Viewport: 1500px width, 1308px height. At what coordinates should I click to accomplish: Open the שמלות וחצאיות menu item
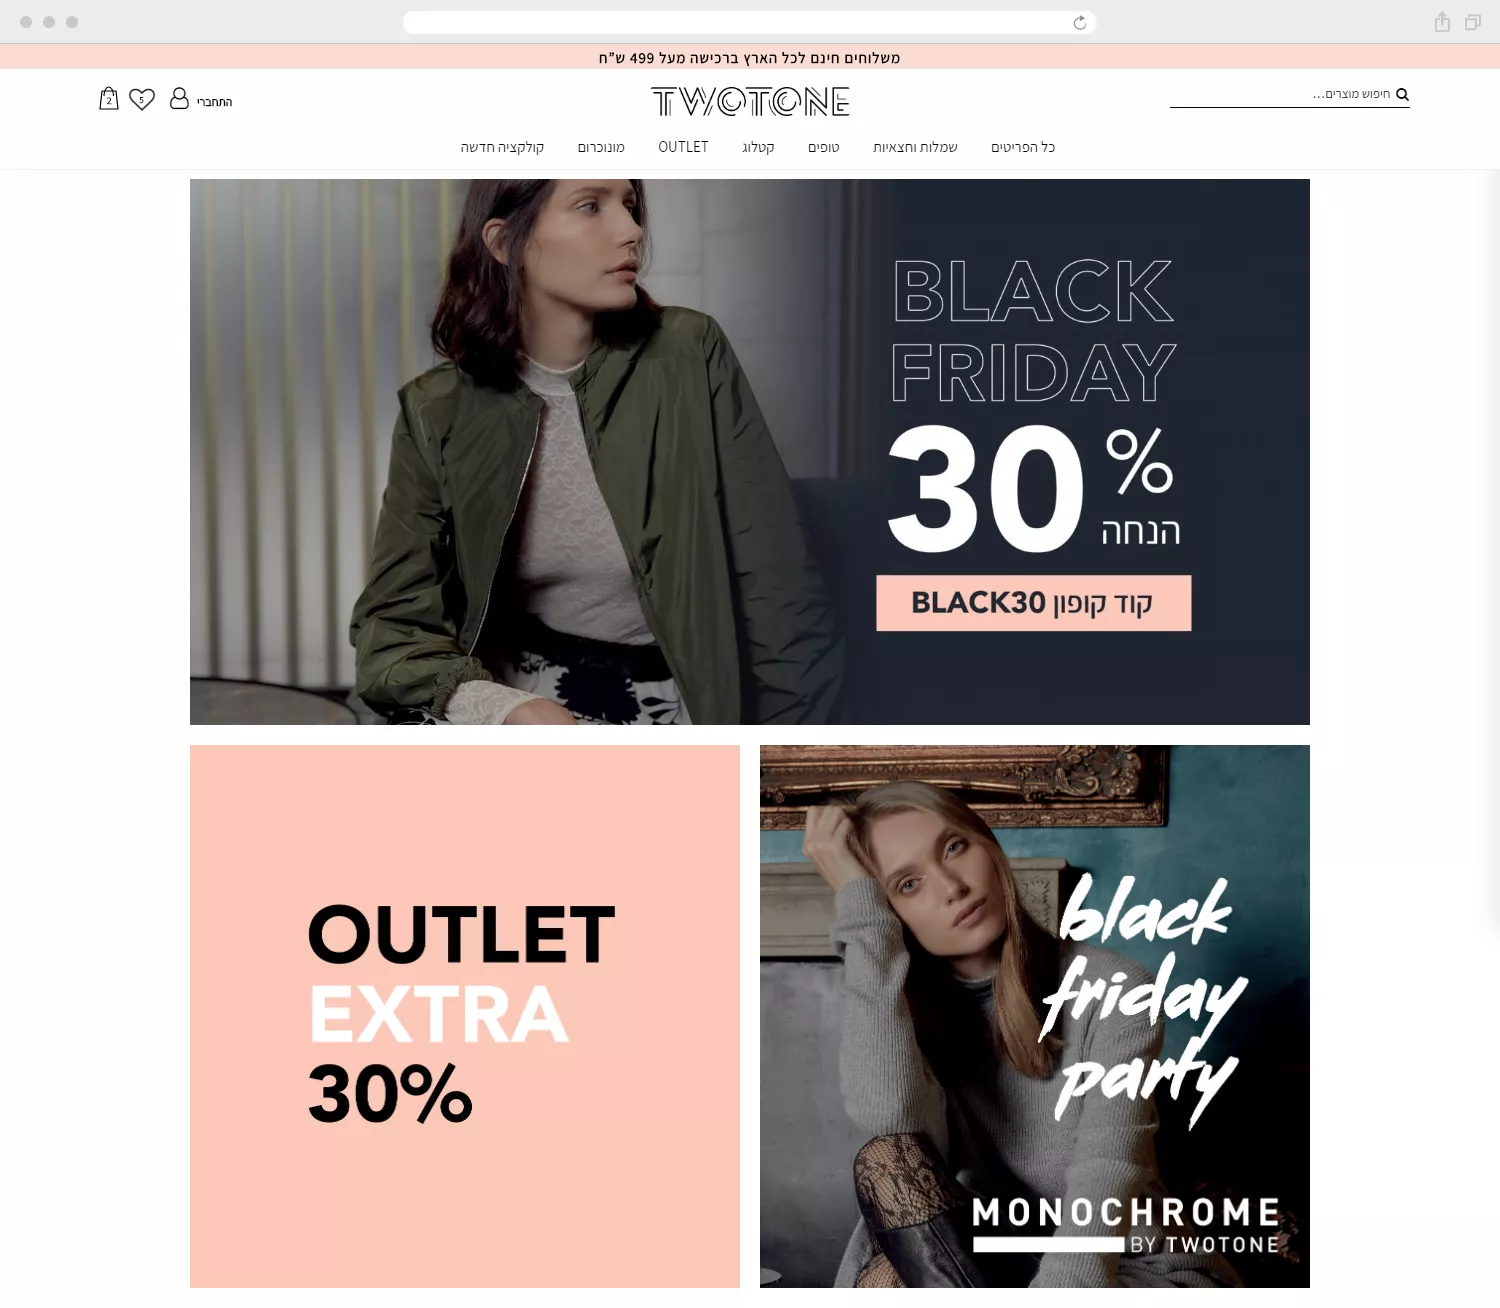pyautogui.click(x=915, y=147)
